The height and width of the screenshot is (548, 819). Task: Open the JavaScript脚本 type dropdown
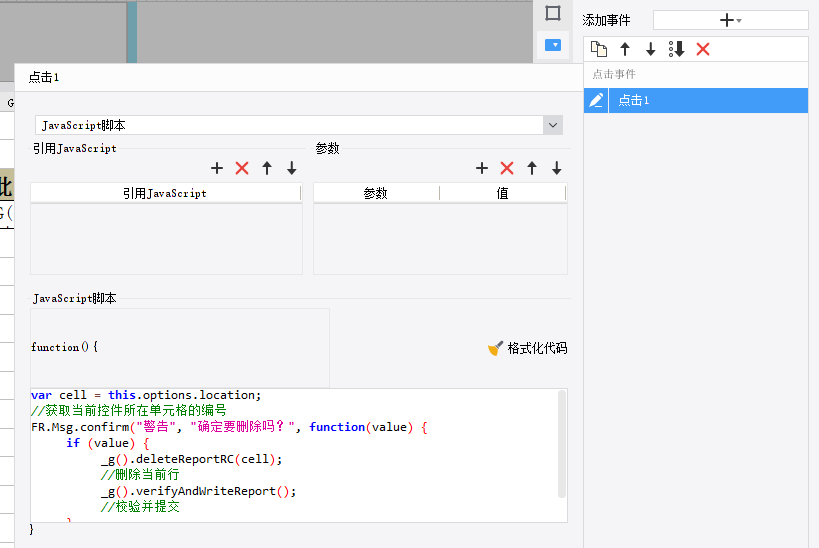click(553, 125)
